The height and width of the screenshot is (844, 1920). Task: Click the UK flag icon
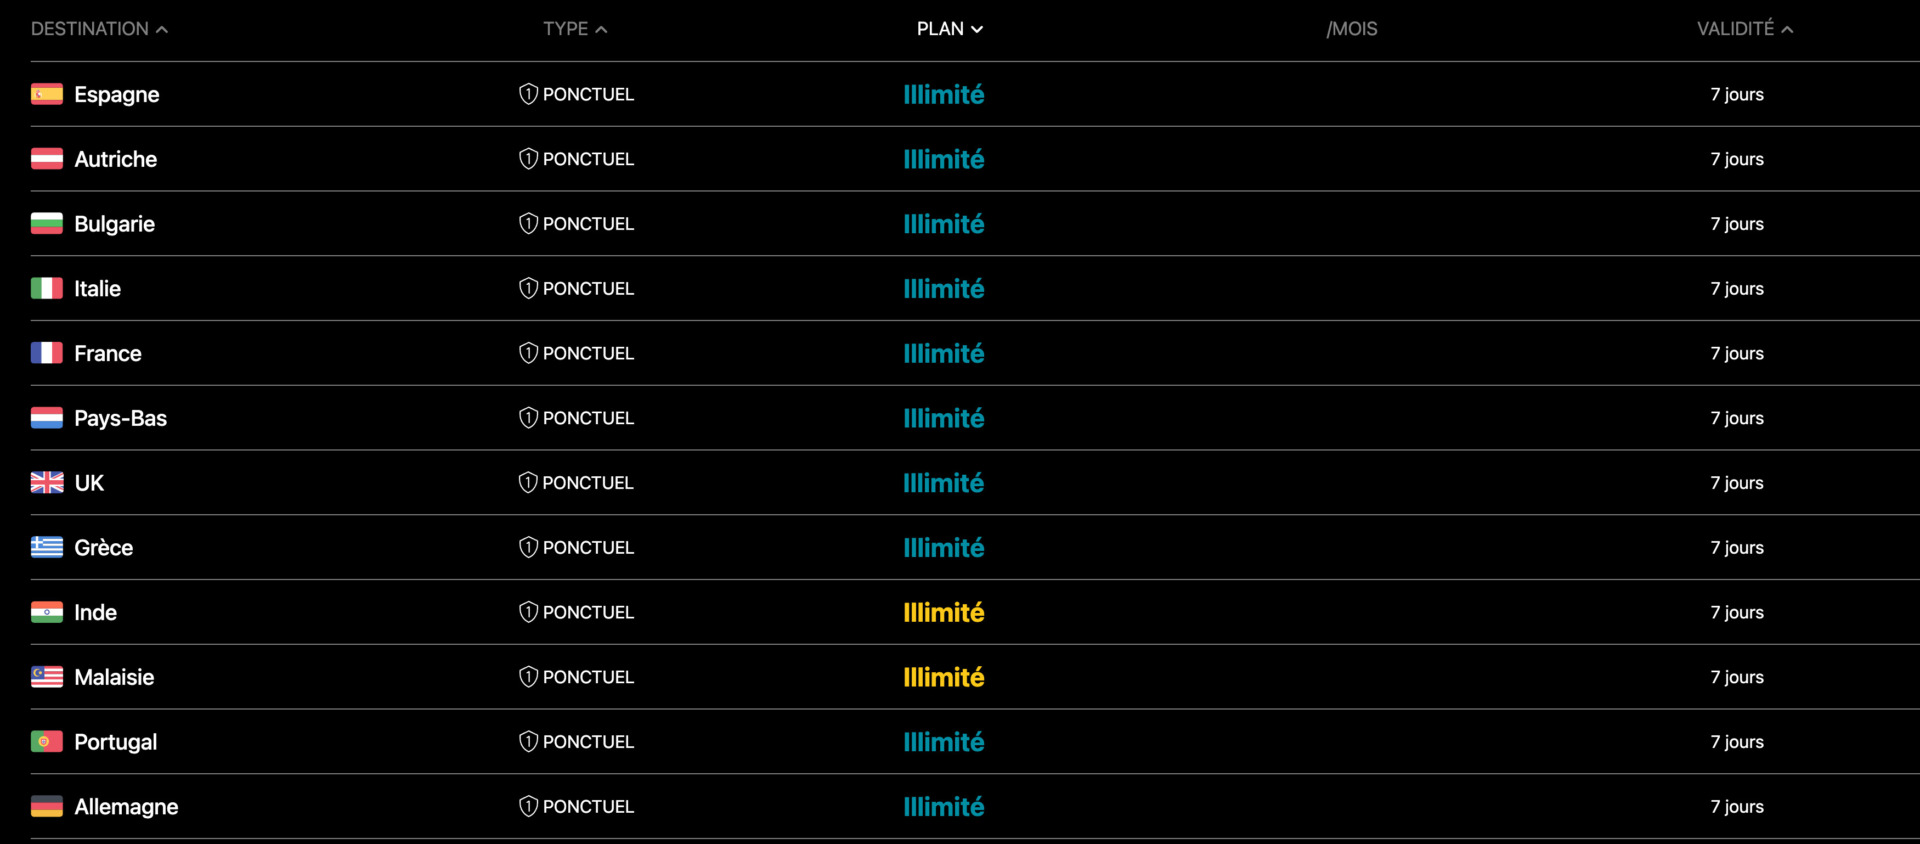(47, 483)
